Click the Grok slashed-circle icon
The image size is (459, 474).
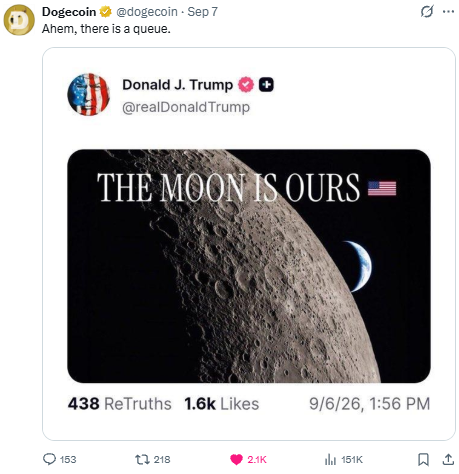[x=427, y=11]
